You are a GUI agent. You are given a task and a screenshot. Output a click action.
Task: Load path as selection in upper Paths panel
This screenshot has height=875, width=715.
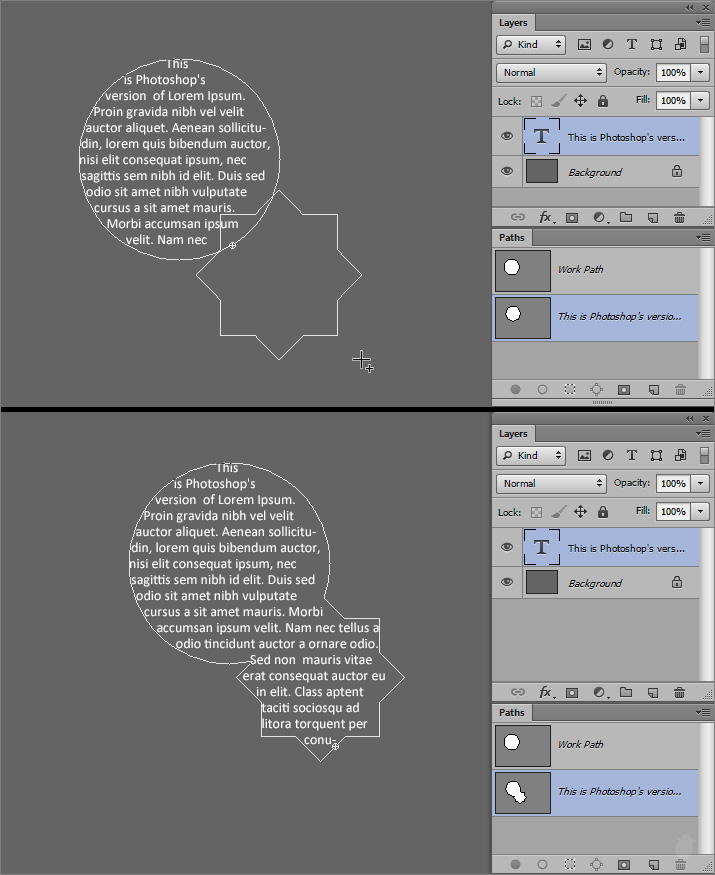click(x=569, y=389)
